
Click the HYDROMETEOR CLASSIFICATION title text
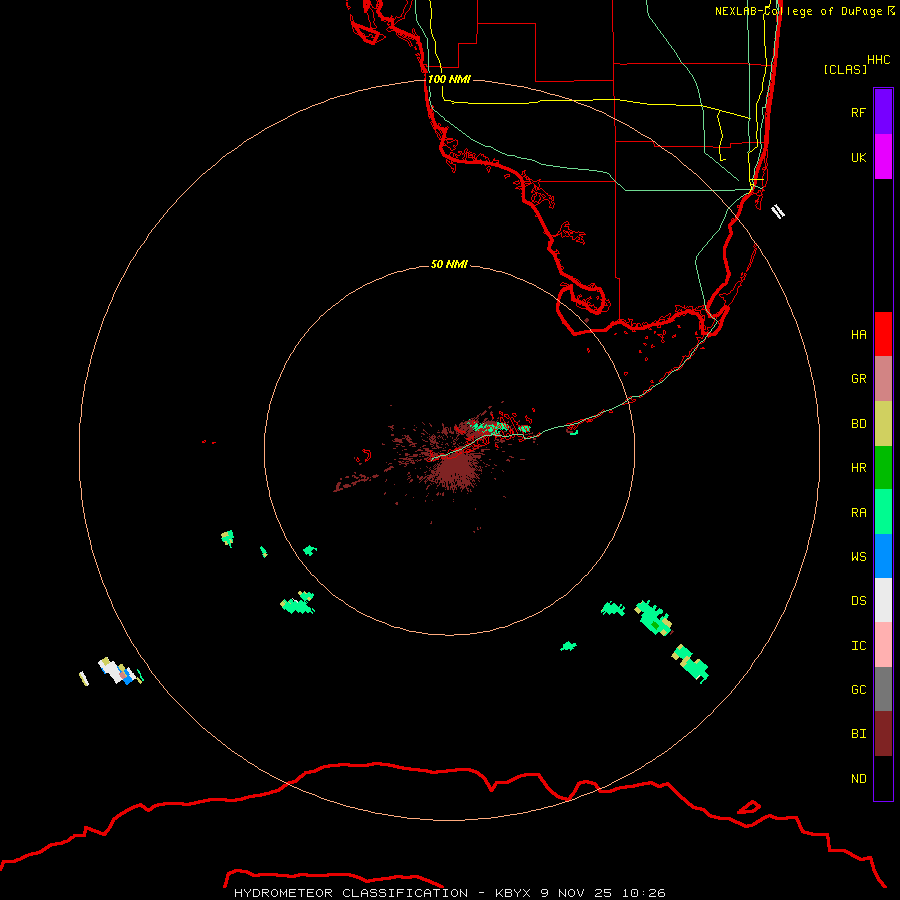tap(351, 893)
